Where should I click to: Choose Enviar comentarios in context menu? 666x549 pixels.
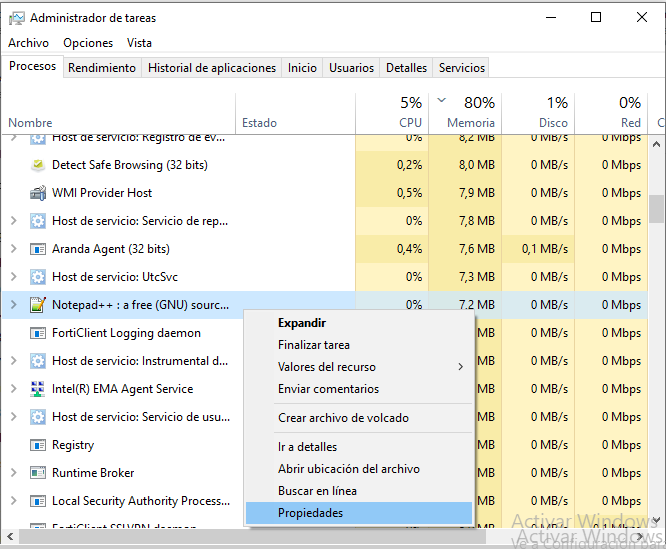click(x=359, y=389)
